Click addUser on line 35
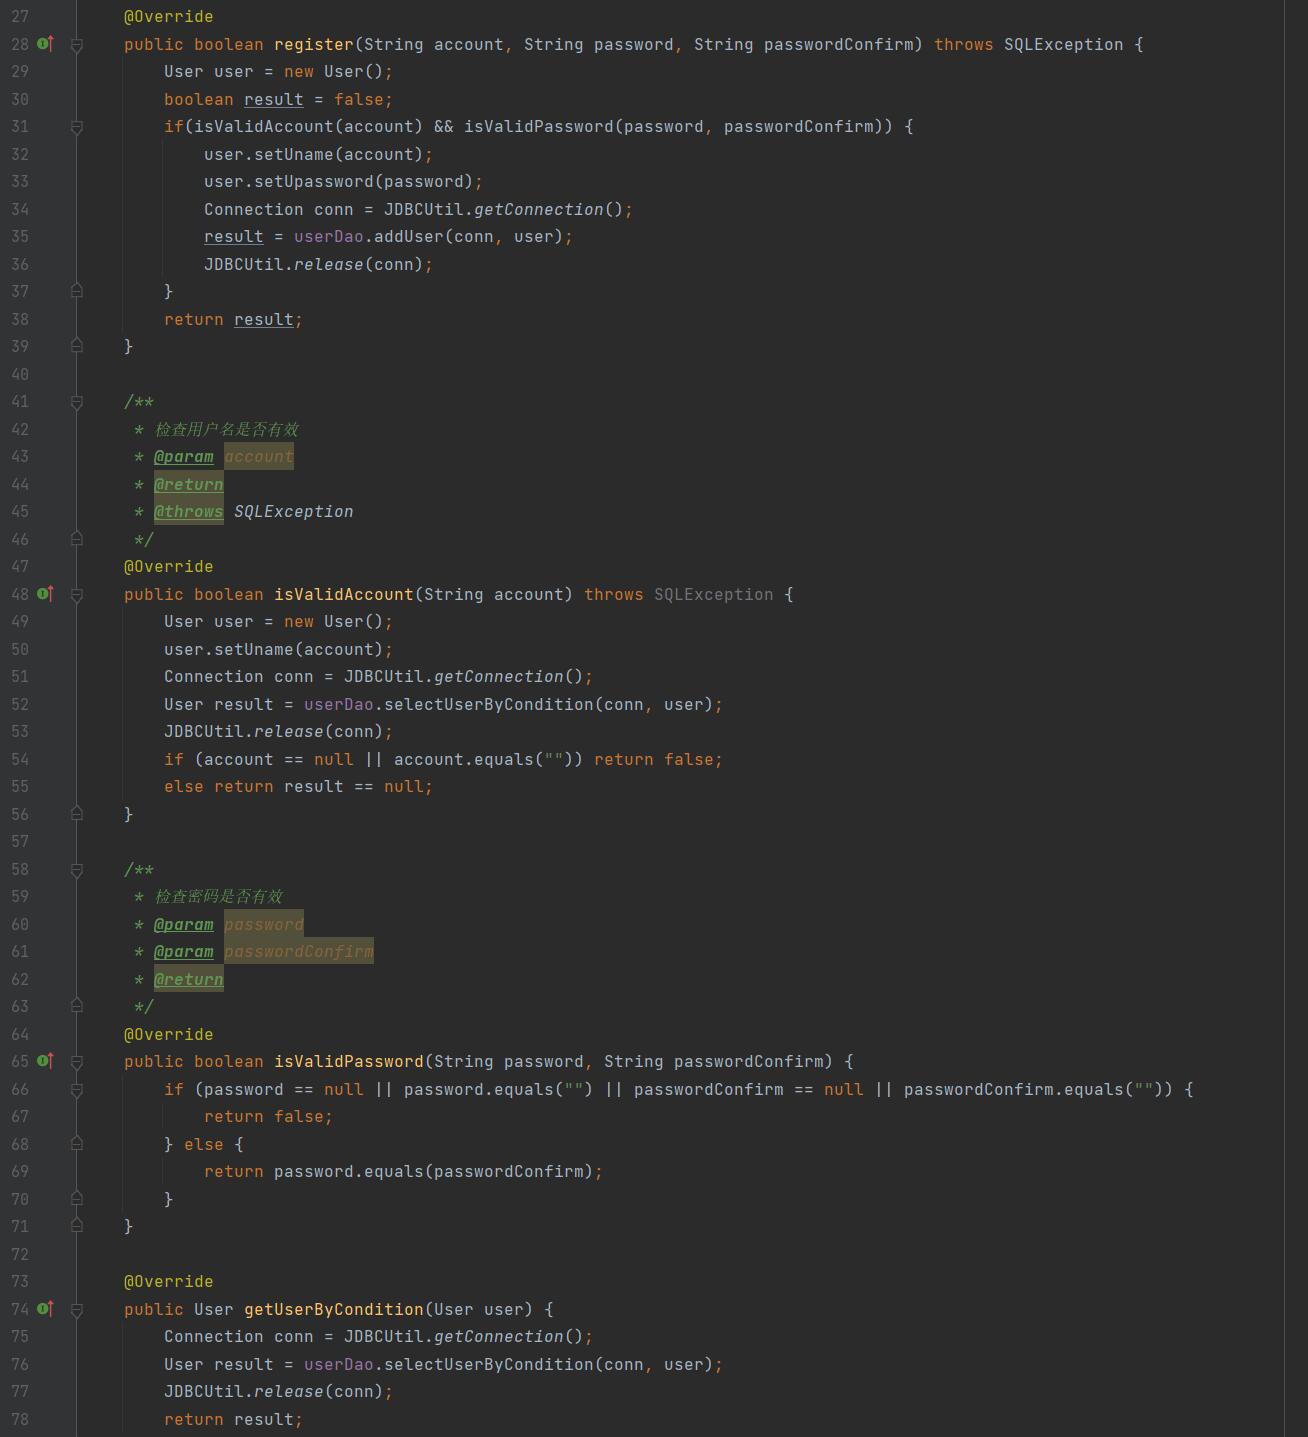The width and height of the screenshot is (1308, 1437). click(x=409, y=237)
